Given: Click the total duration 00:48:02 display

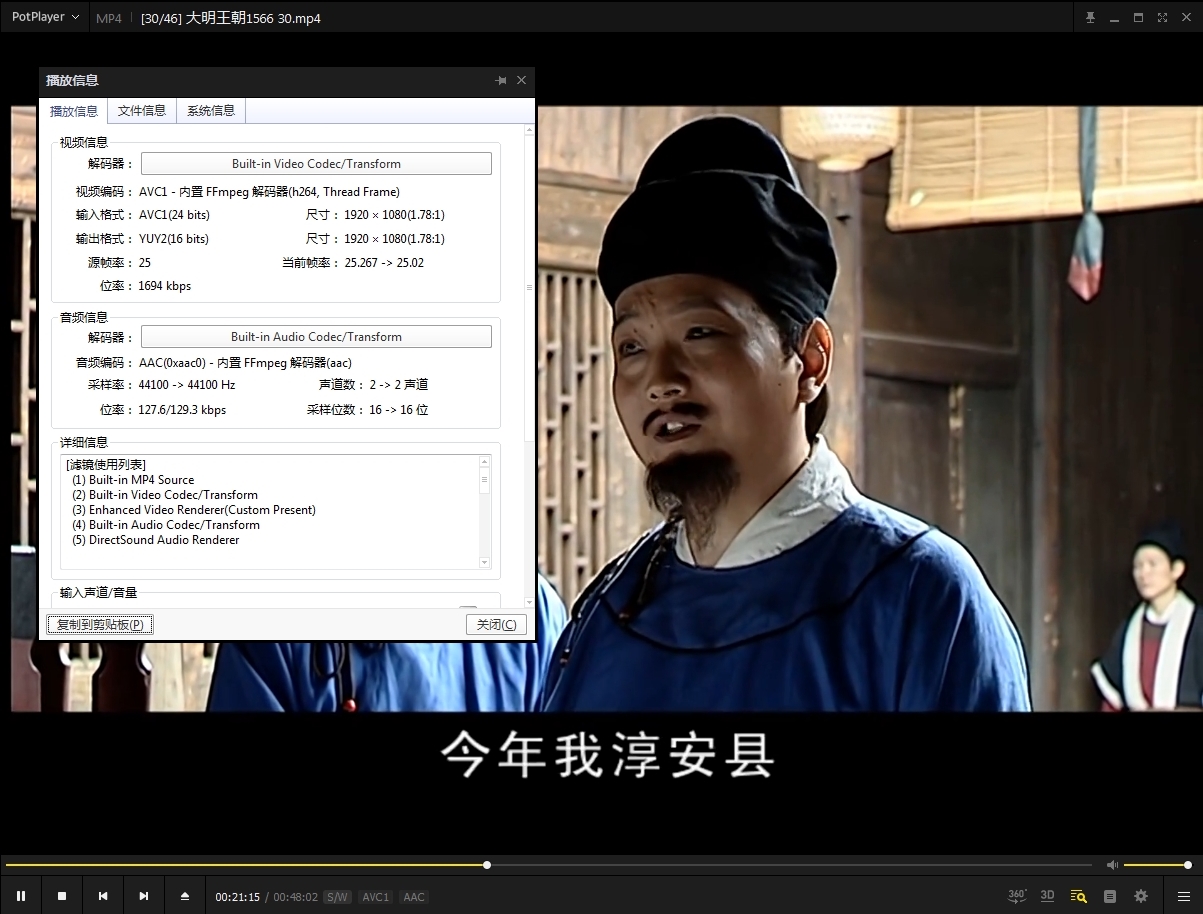Looking at the screenshot, I should pyautogui.click(x=296, y=897).
